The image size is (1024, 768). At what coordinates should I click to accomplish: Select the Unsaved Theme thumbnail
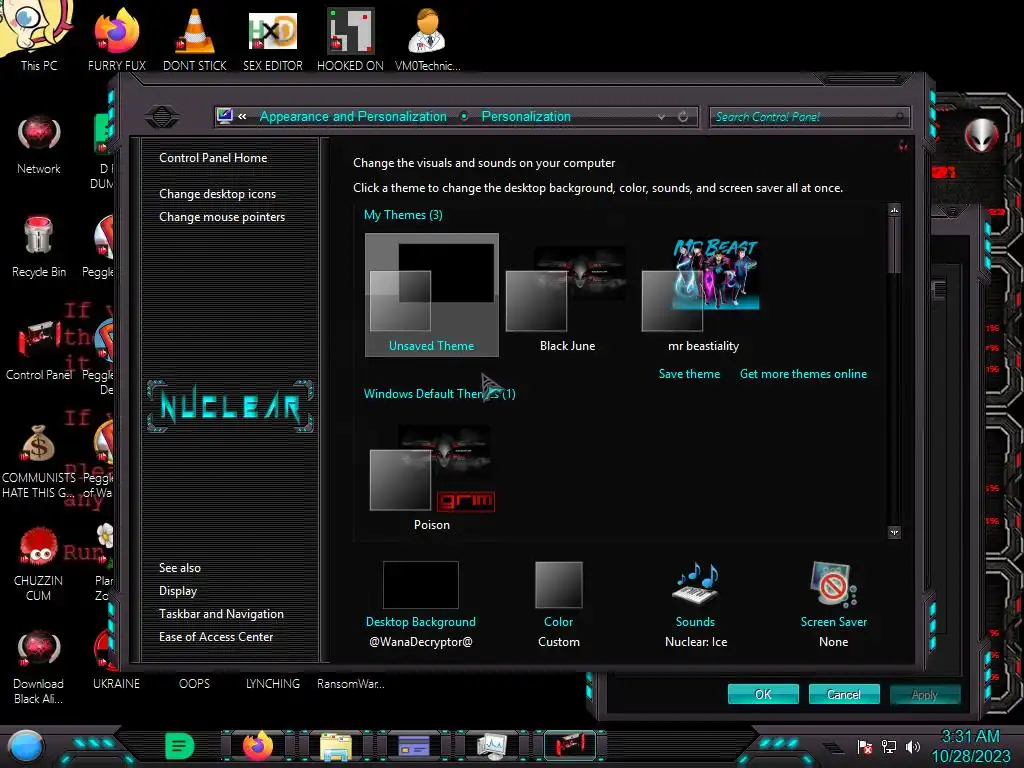point(432,295)
